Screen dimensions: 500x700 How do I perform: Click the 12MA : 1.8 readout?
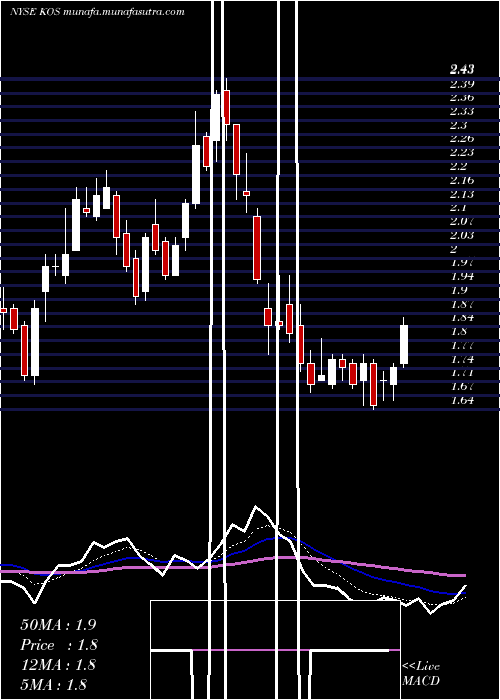click(58, 665)
